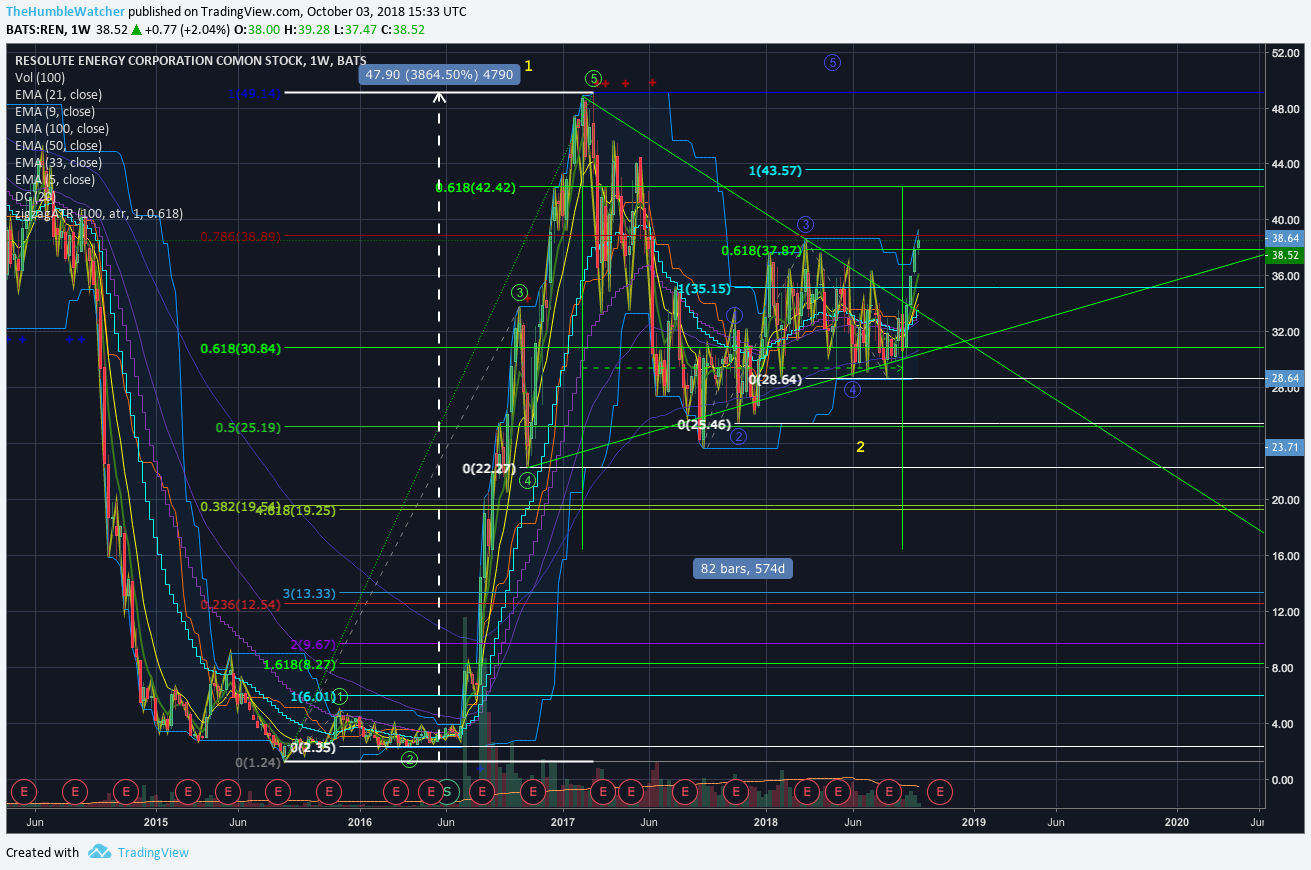
Task: Click the 0(25.46) Fibonacci label
Action: pyautogui.click(x=705, y=424)
